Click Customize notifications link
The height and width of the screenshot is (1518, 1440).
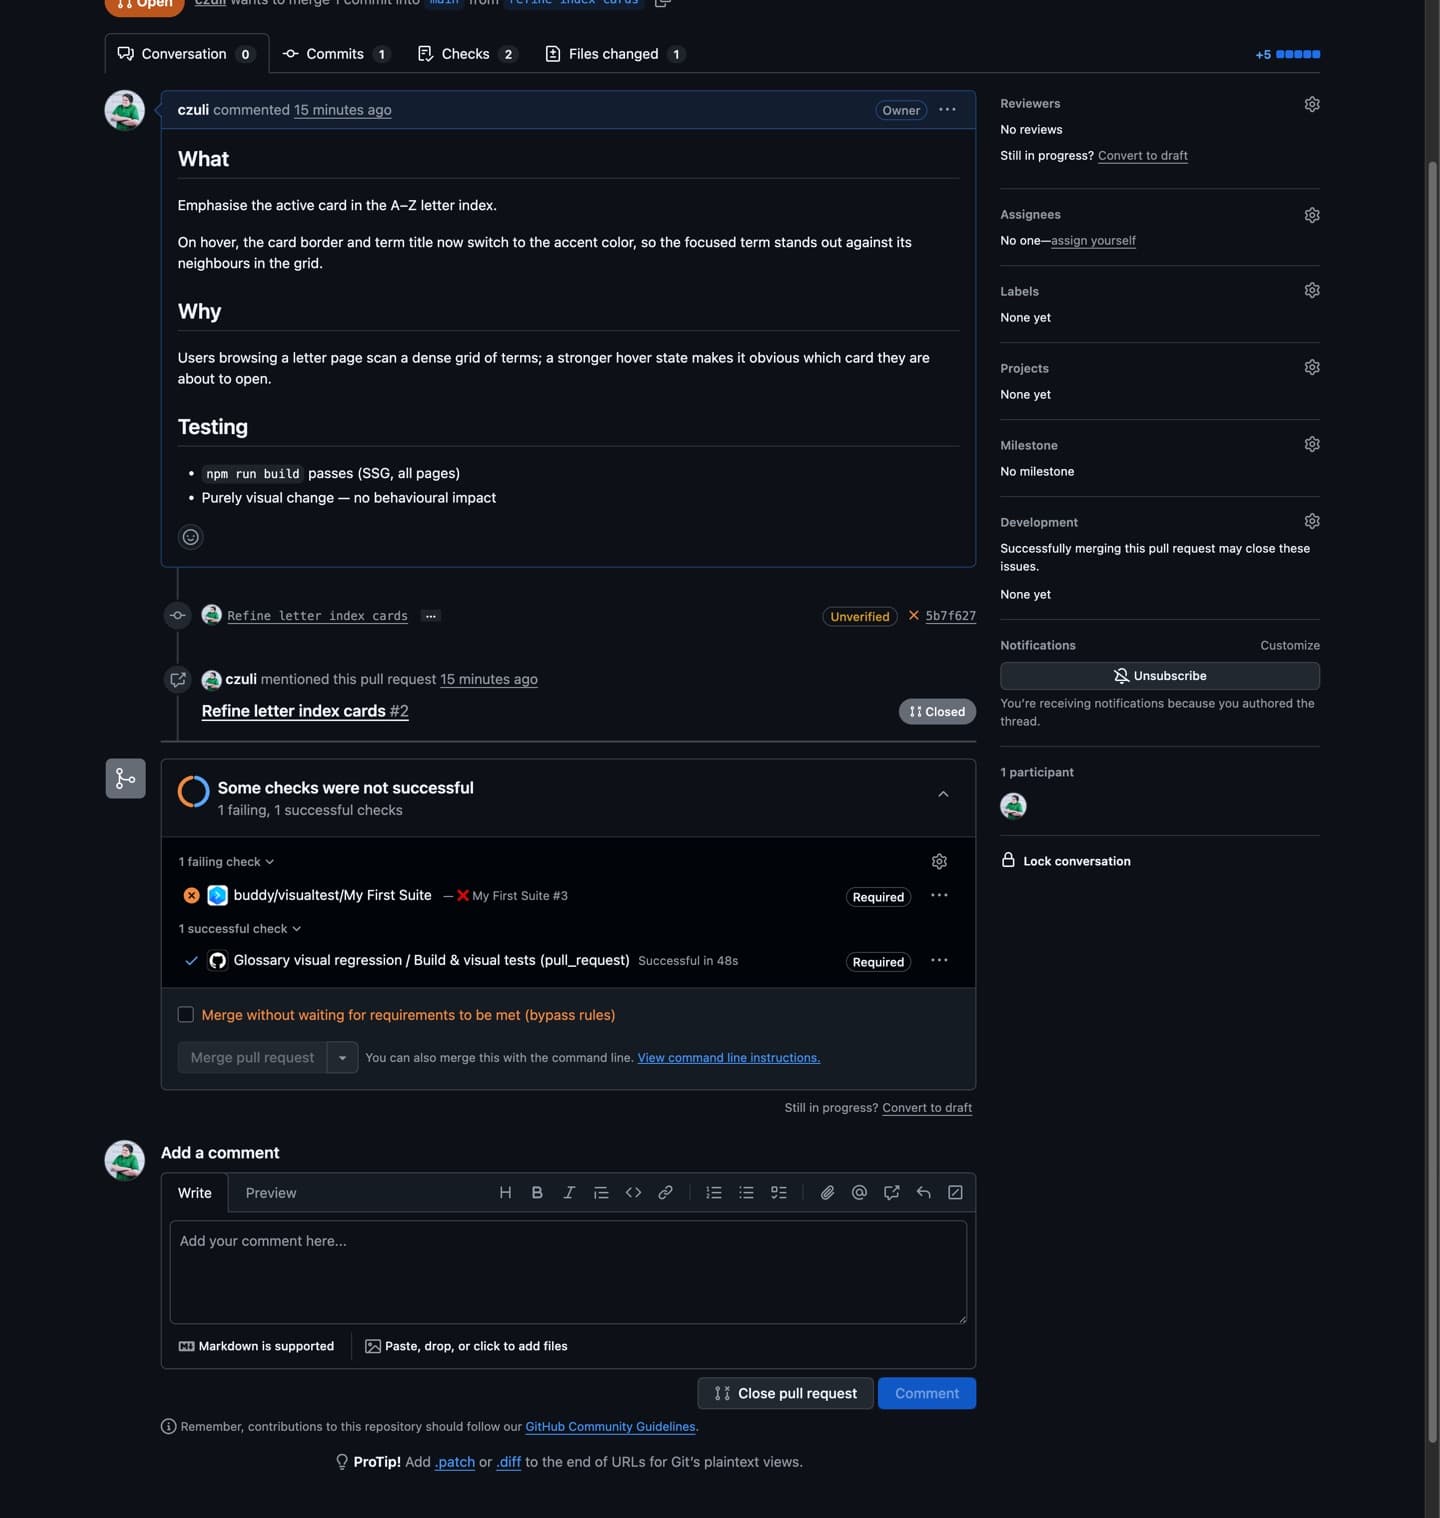[x=1290, y=645]
